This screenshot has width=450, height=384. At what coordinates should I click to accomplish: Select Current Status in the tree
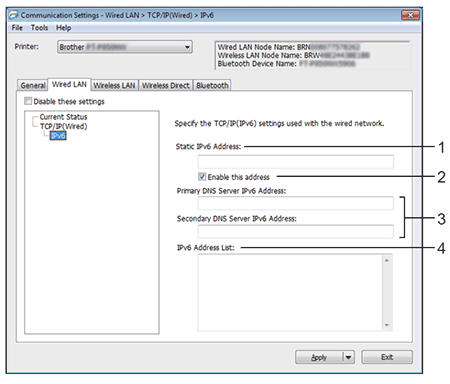coord(63,117)
